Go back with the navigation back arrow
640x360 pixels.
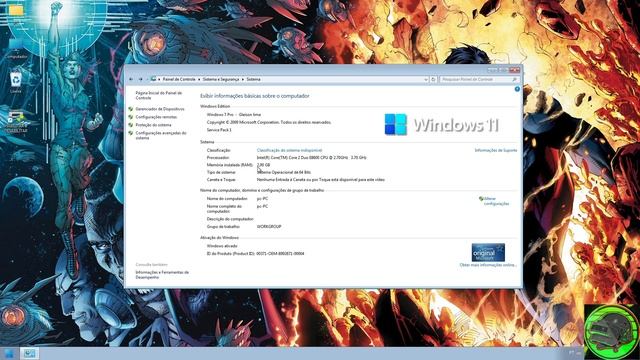(131, 79)
